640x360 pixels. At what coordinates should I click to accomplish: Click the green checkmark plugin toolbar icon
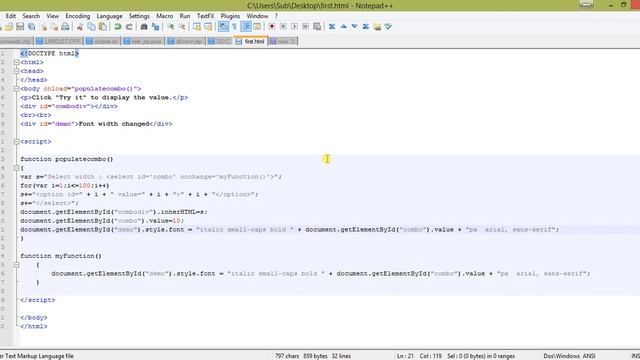pos(388,27)
